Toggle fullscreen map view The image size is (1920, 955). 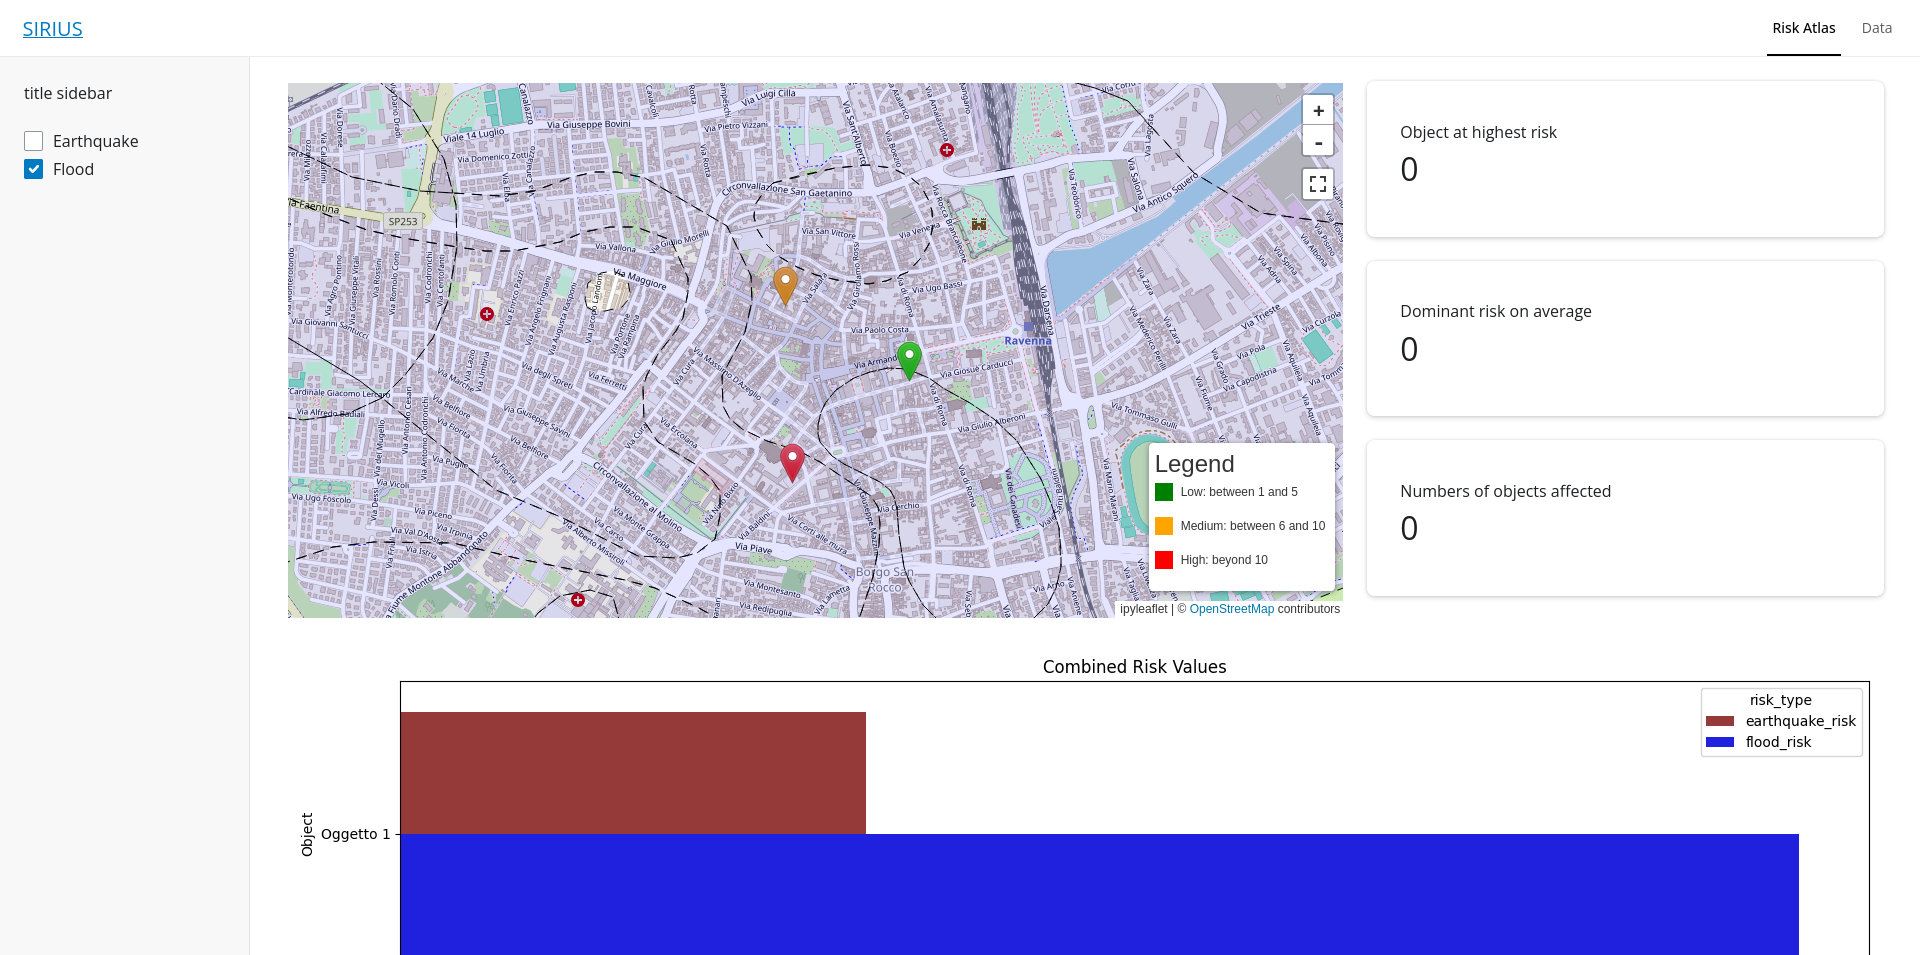click(x=1318, y=184)
